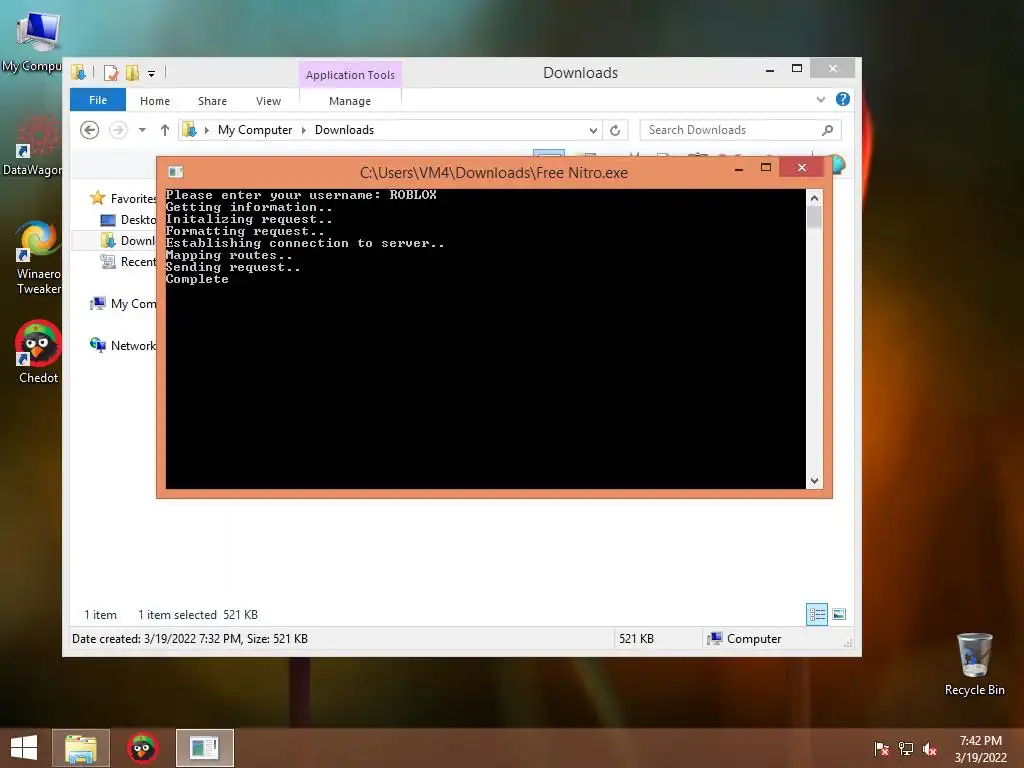Open Chedot browser from the taskbar
1024x768 pixels.
pyautogui.click(x=142, y=748)
